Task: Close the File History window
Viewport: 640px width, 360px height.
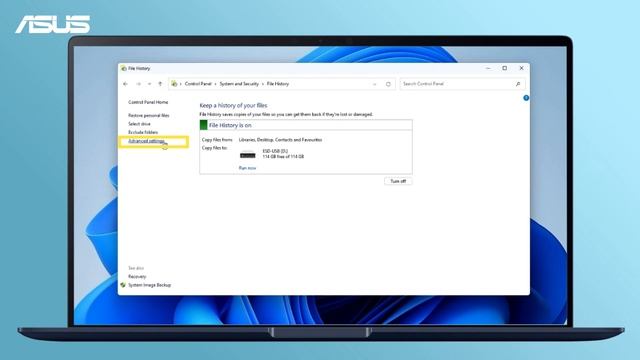Action: tap(521, 69)
